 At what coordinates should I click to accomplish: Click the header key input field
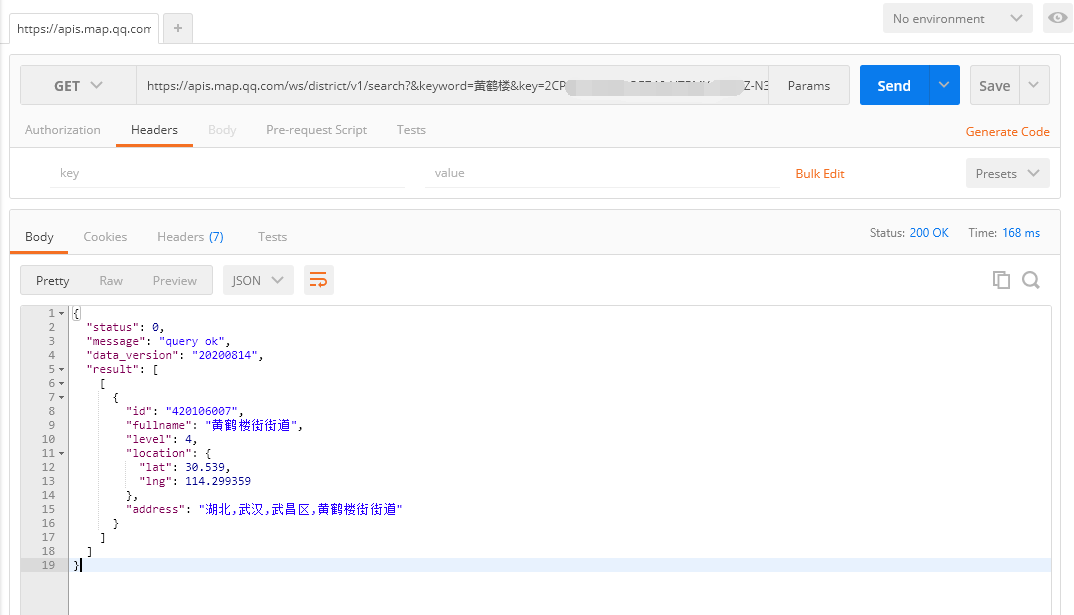tap(228, 173)
